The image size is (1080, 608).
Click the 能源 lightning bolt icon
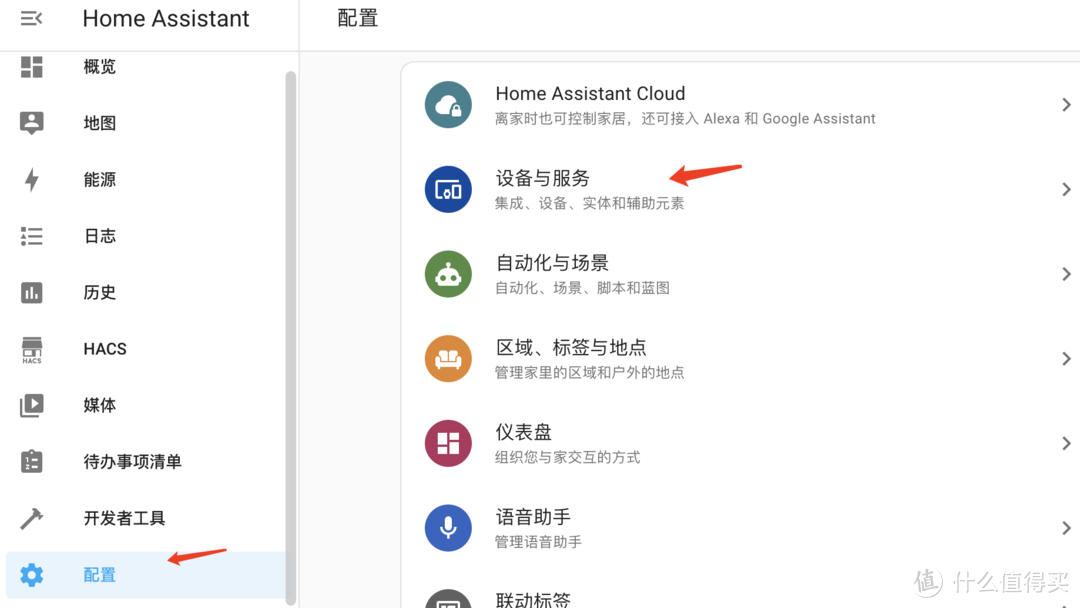[31, 179]
